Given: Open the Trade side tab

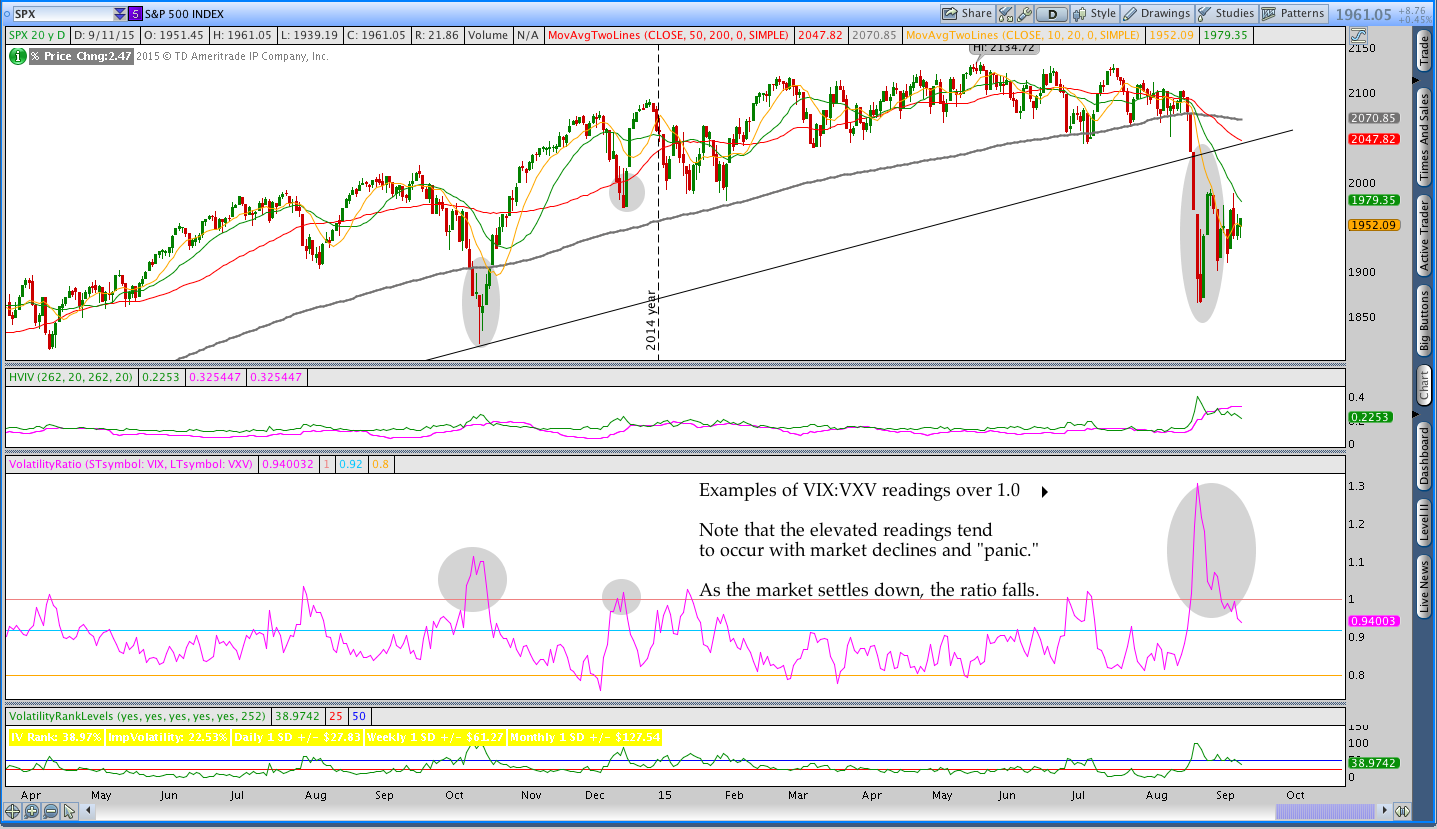Looking at the screenshot, I should (1425, 51).
